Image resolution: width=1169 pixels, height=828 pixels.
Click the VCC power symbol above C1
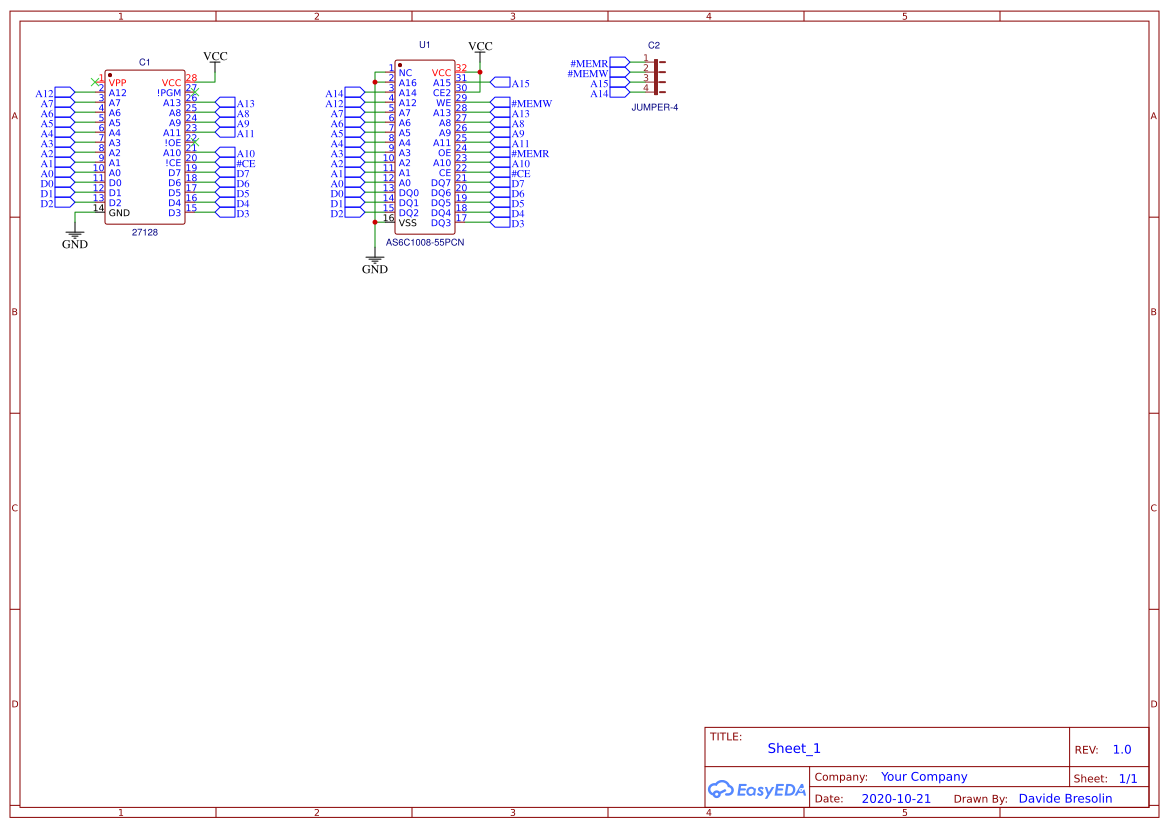coord(216,56)
